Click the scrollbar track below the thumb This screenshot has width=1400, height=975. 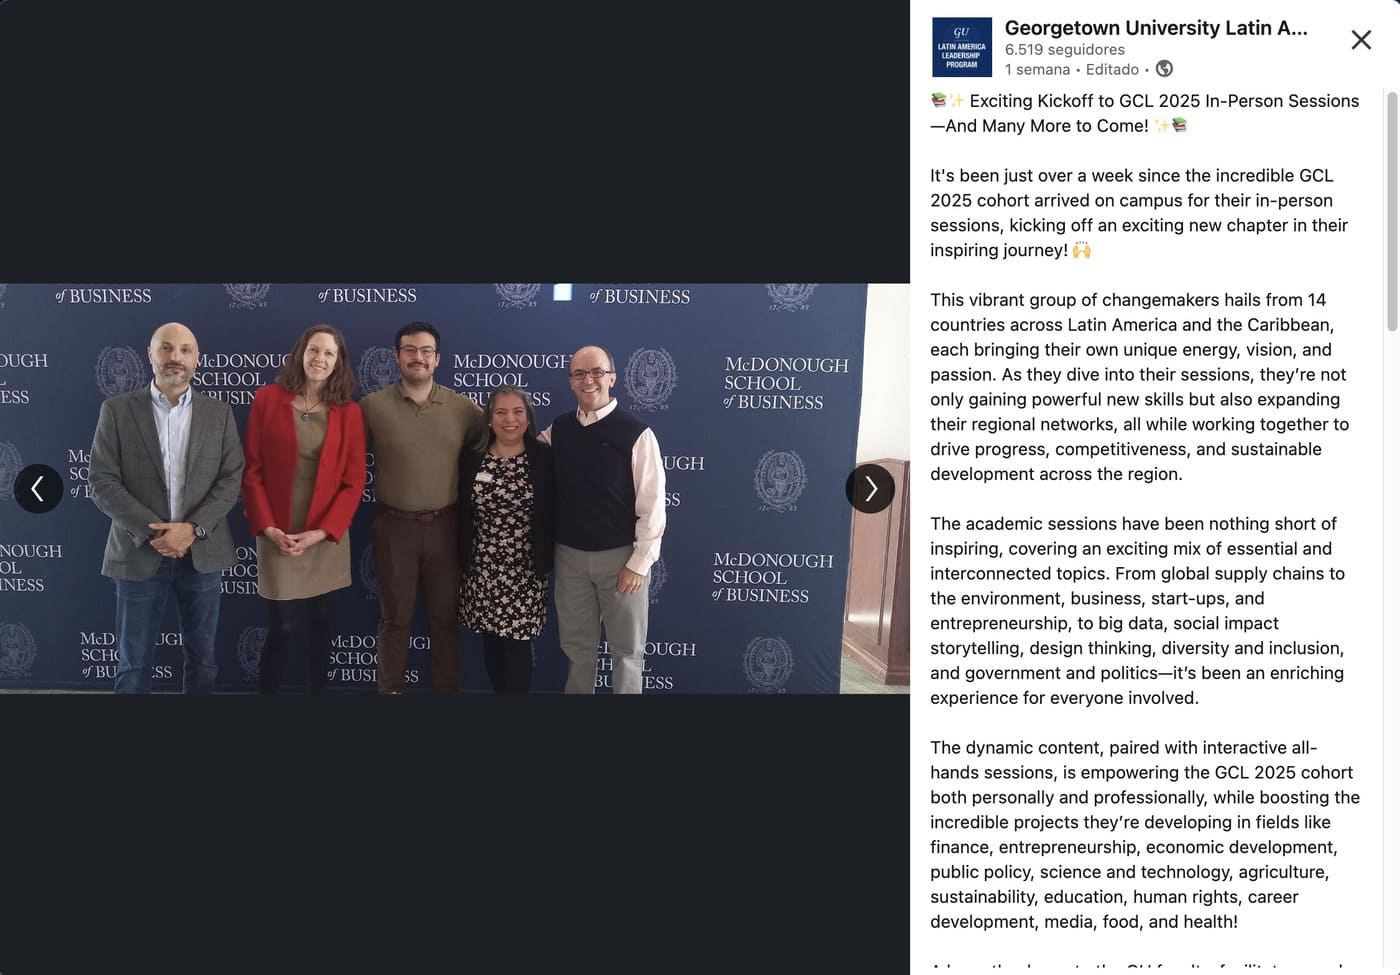(1391, 650)
